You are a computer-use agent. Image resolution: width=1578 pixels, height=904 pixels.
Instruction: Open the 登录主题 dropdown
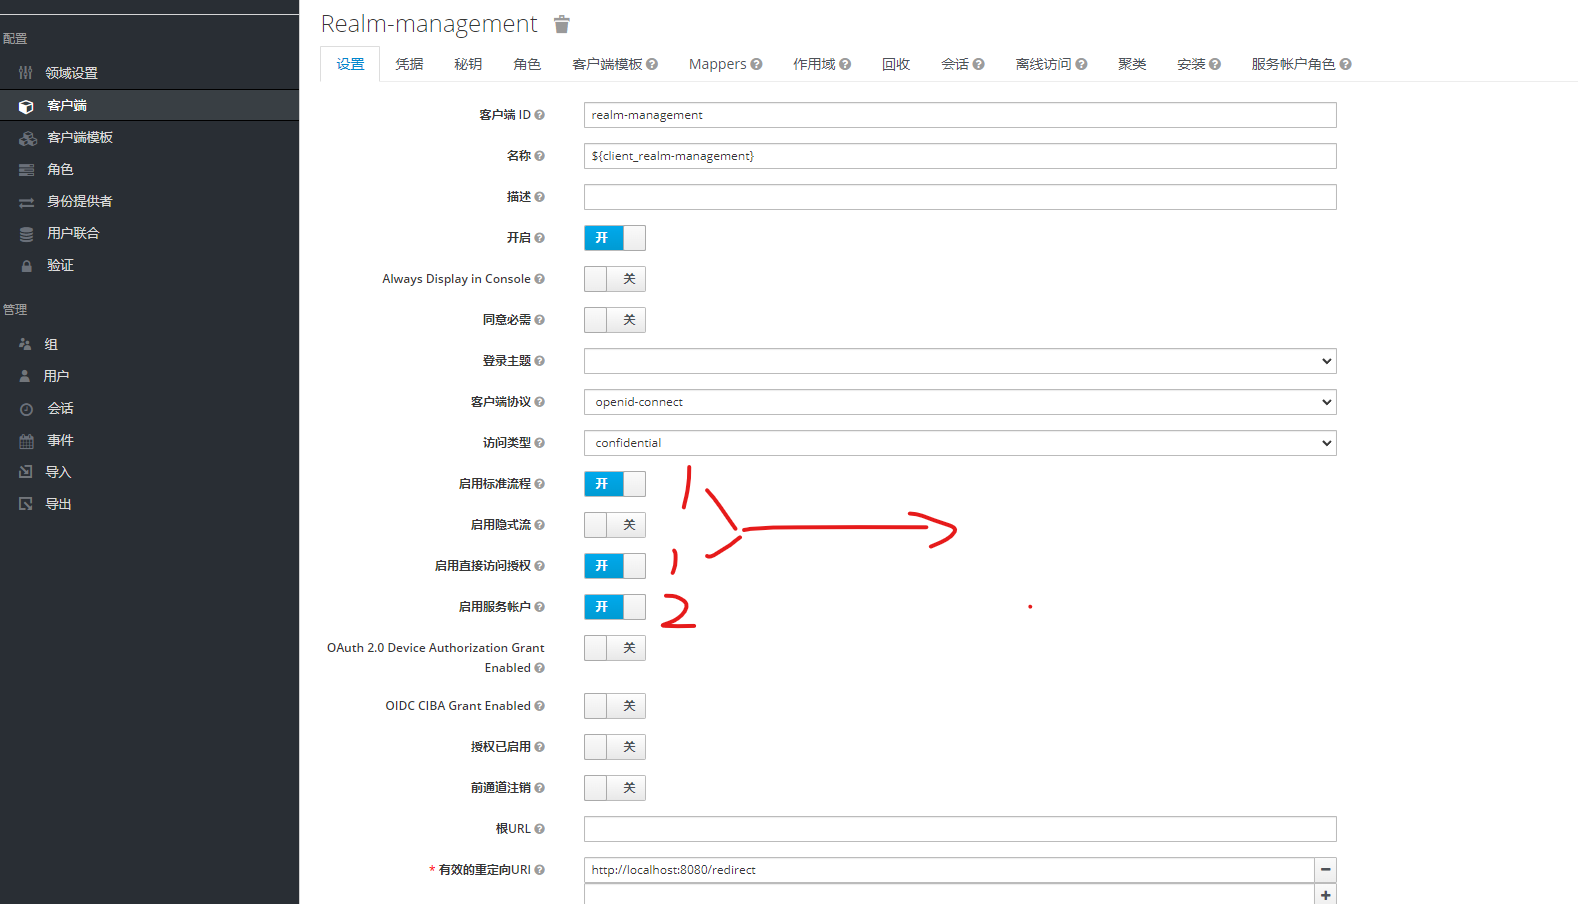960,361
